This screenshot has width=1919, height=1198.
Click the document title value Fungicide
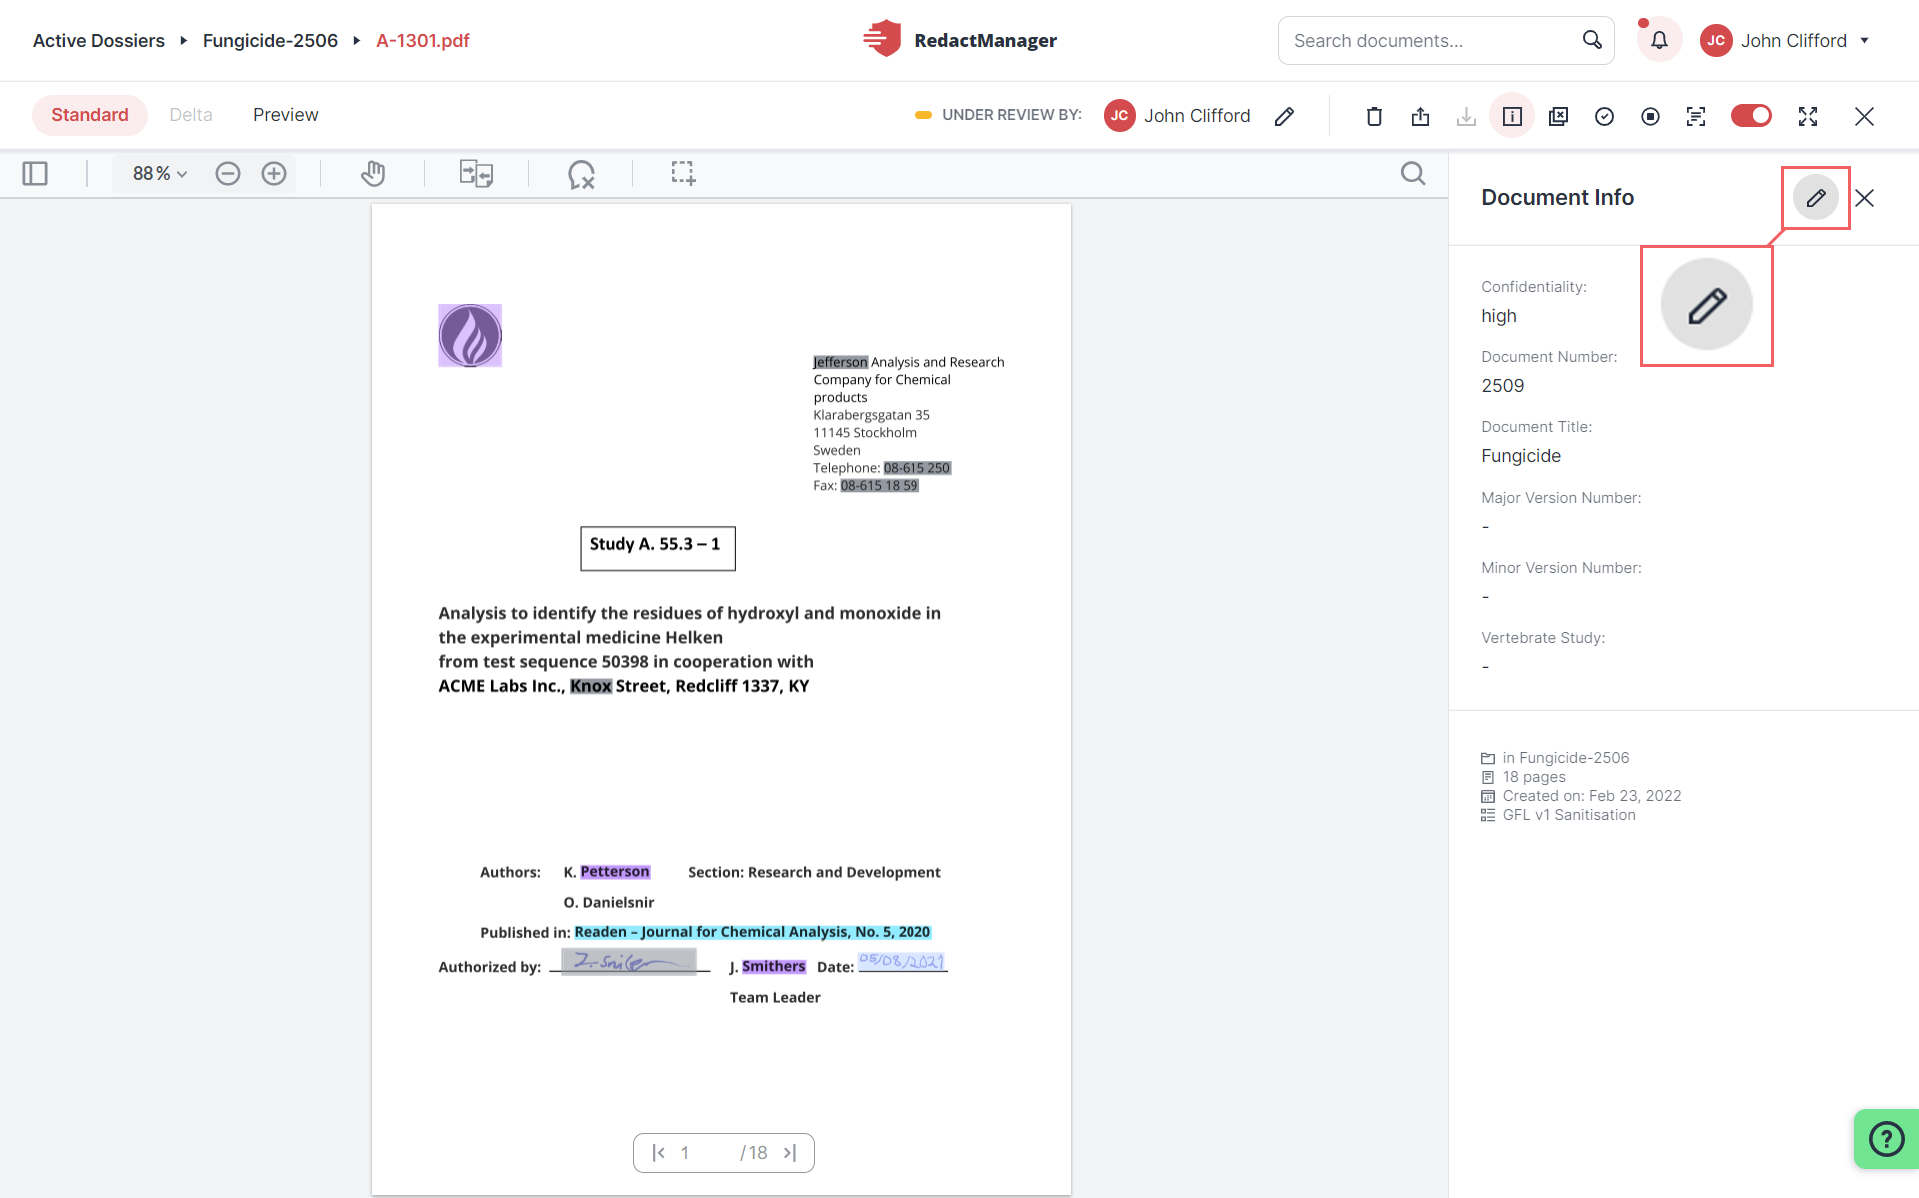click(1521, 456)
